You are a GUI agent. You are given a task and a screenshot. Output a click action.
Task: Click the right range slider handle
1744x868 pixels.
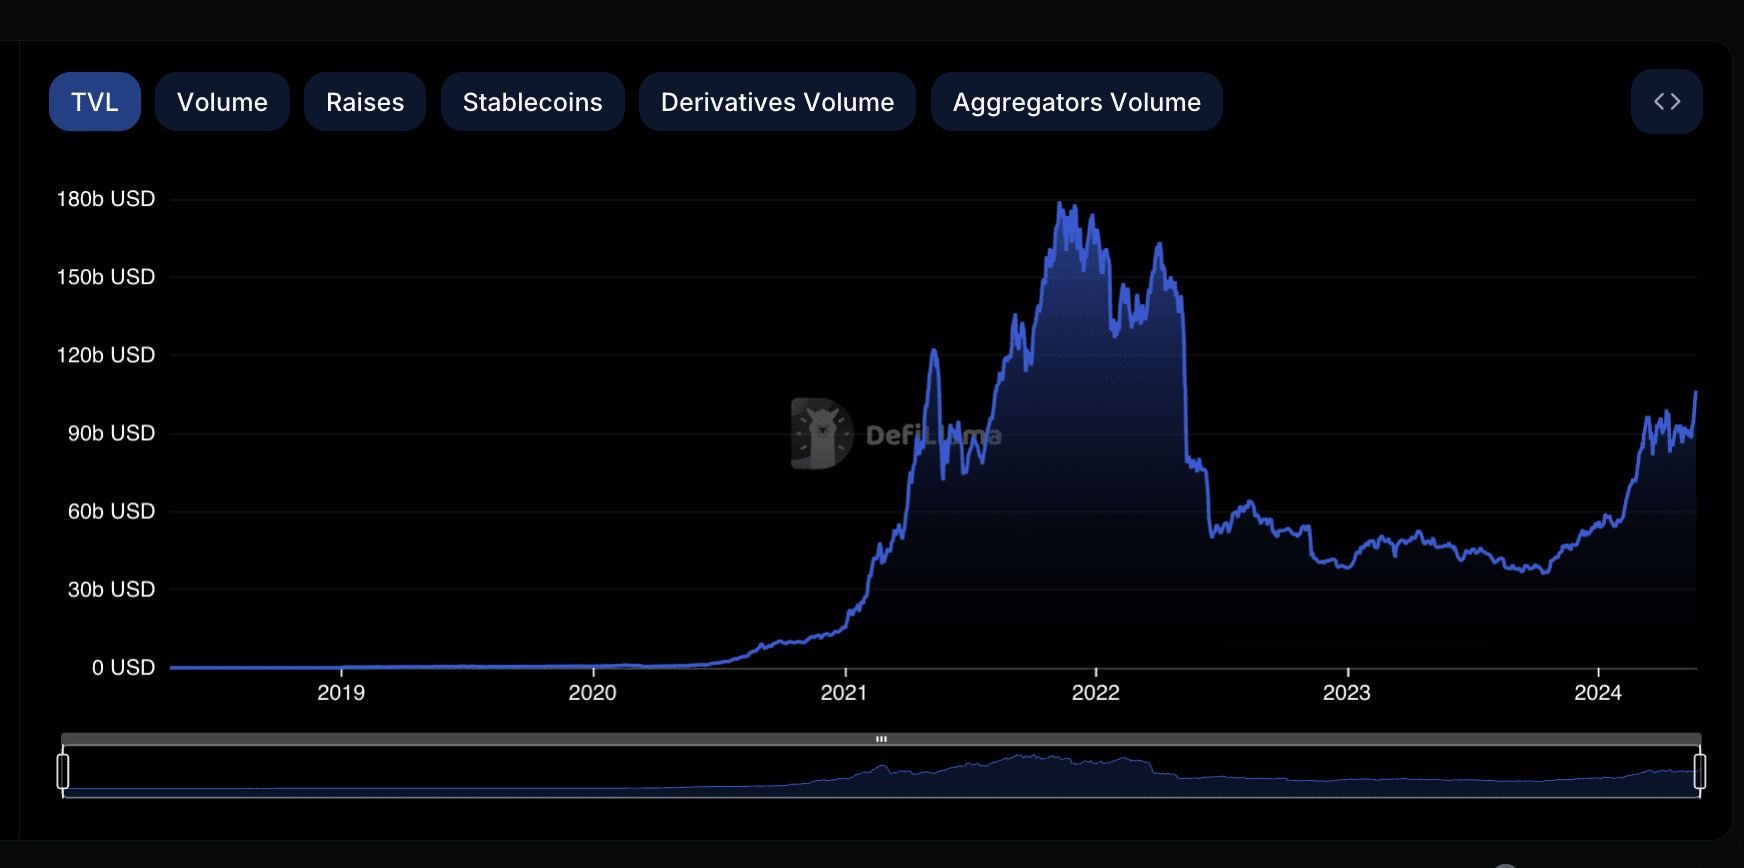pos(1699,771)
